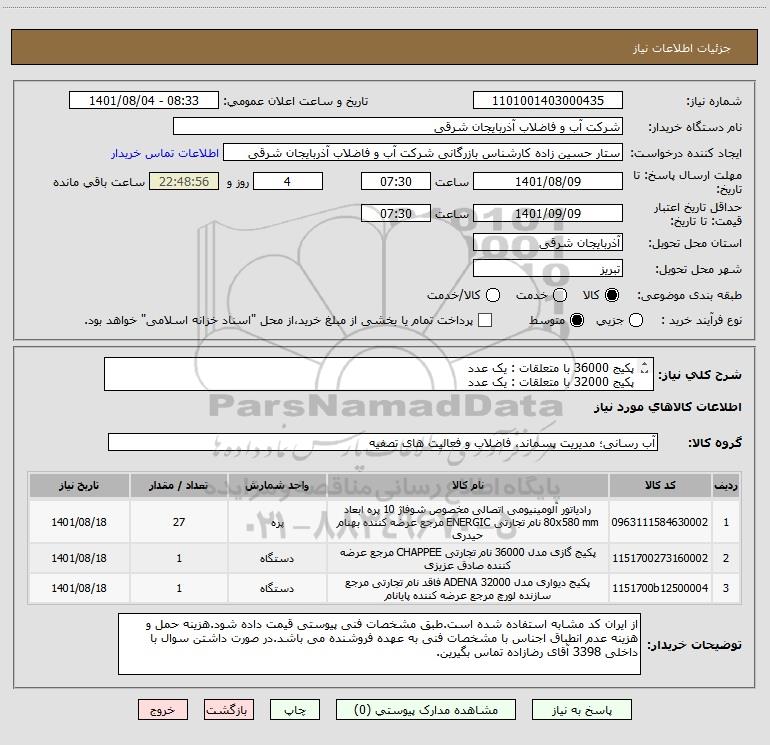
Task: Click the توضیحات خریدار text box
Action: pyautogui.click(x=379, y=643)
